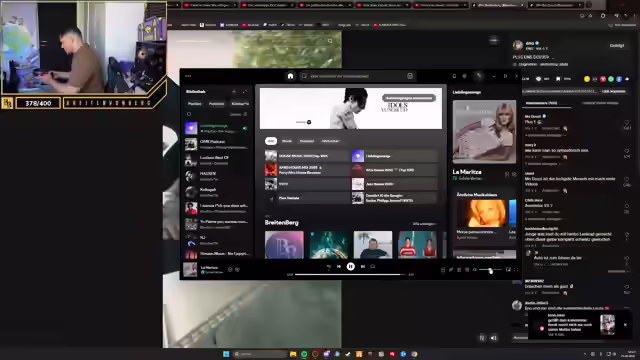Image resolution: width=640 pixels, height=360 pixels.
Task: Open La Maritza album cover in sidebar
Action: [484, 132]
